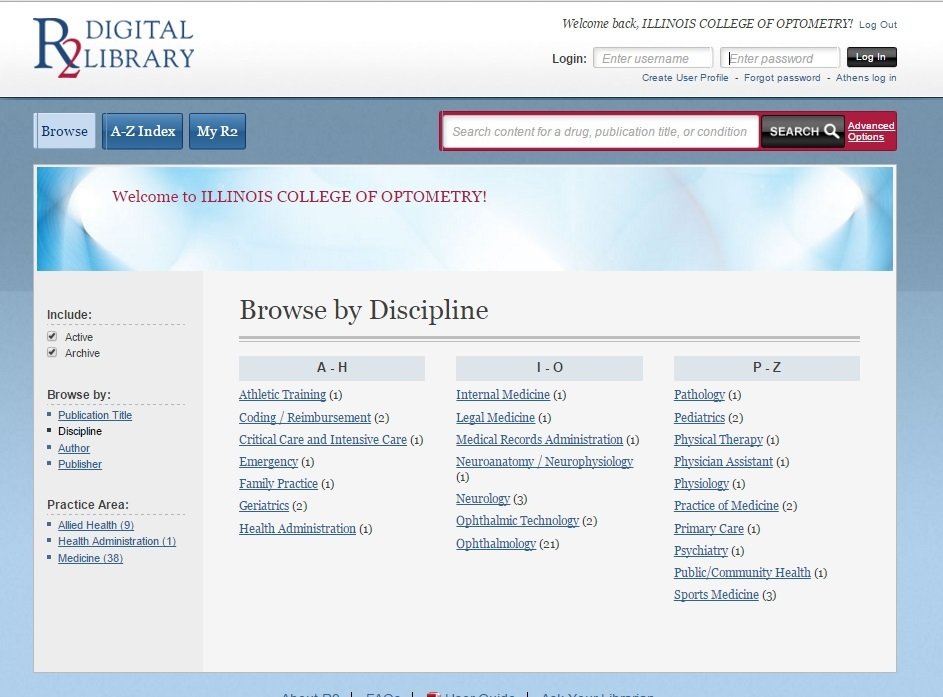943x697 pixels.
Task: Open Practice of Medicine discipline
Action: pyautogui.click(x=726, y=506)
